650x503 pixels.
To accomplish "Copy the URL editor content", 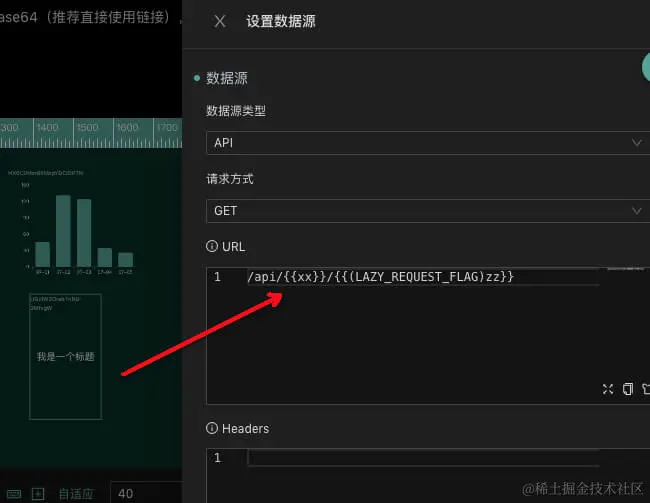I will click(628, 389).
